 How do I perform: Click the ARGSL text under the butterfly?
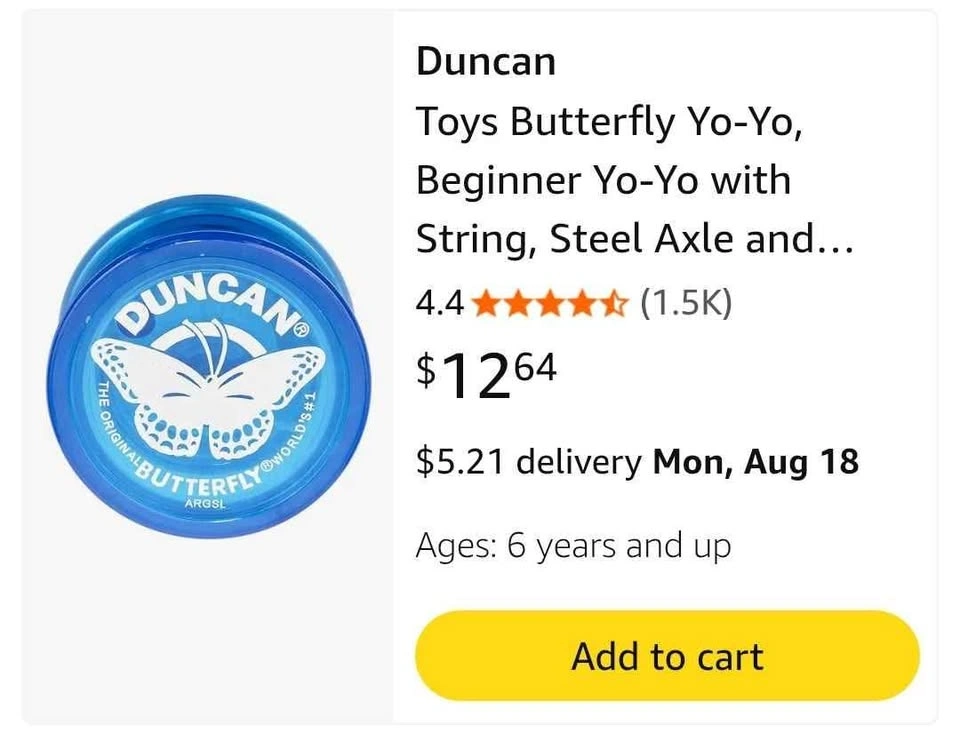(x=207, y=503)
